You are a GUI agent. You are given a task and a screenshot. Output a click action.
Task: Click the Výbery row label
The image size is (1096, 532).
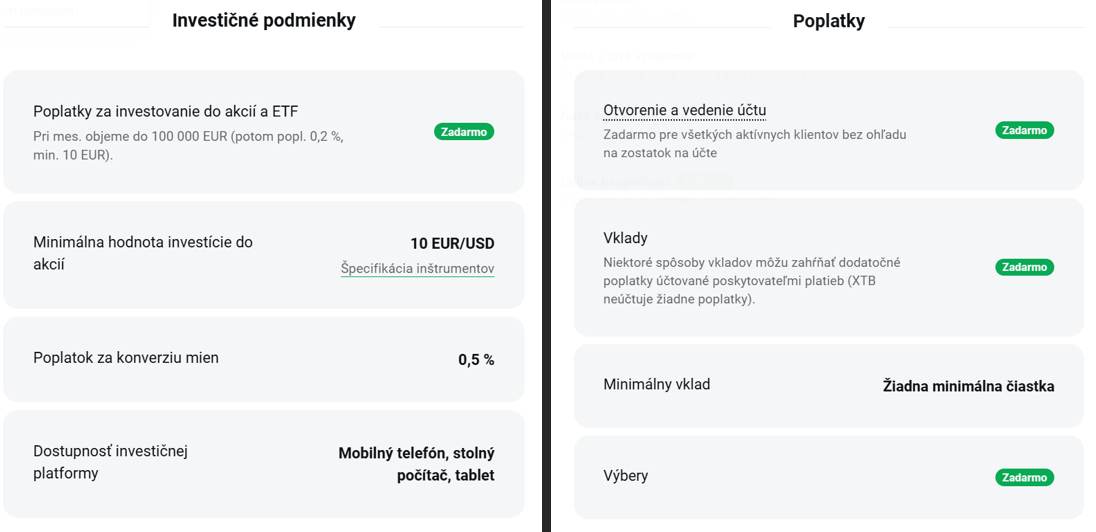tap(626, 476)
